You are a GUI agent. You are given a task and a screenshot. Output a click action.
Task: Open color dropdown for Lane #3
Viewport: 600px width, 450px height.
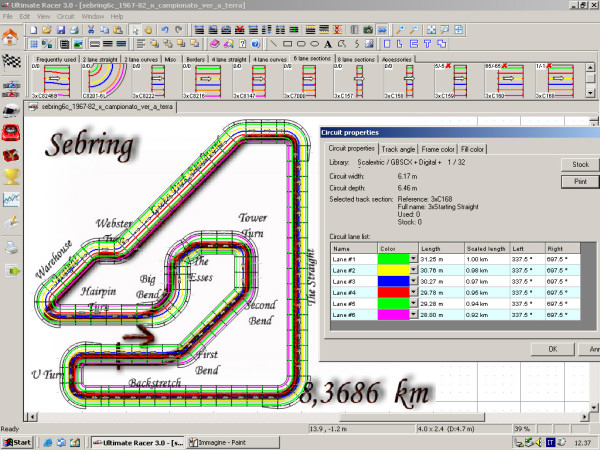point(413,281)
